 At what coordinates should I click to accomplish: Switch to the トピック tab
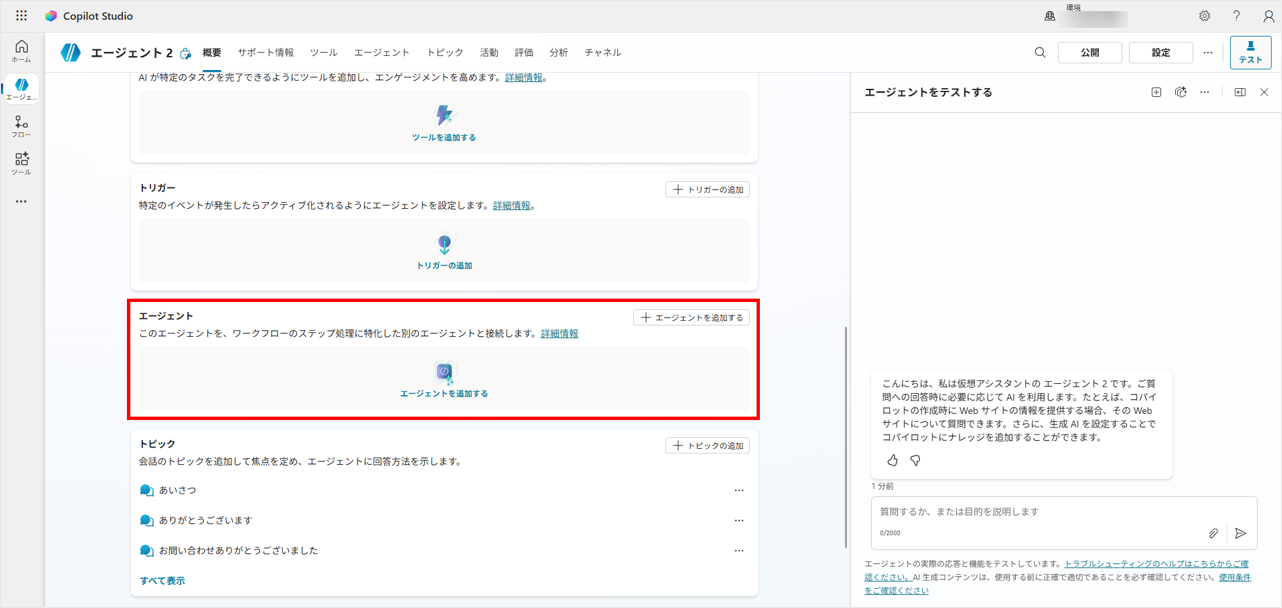click(445, 53)
